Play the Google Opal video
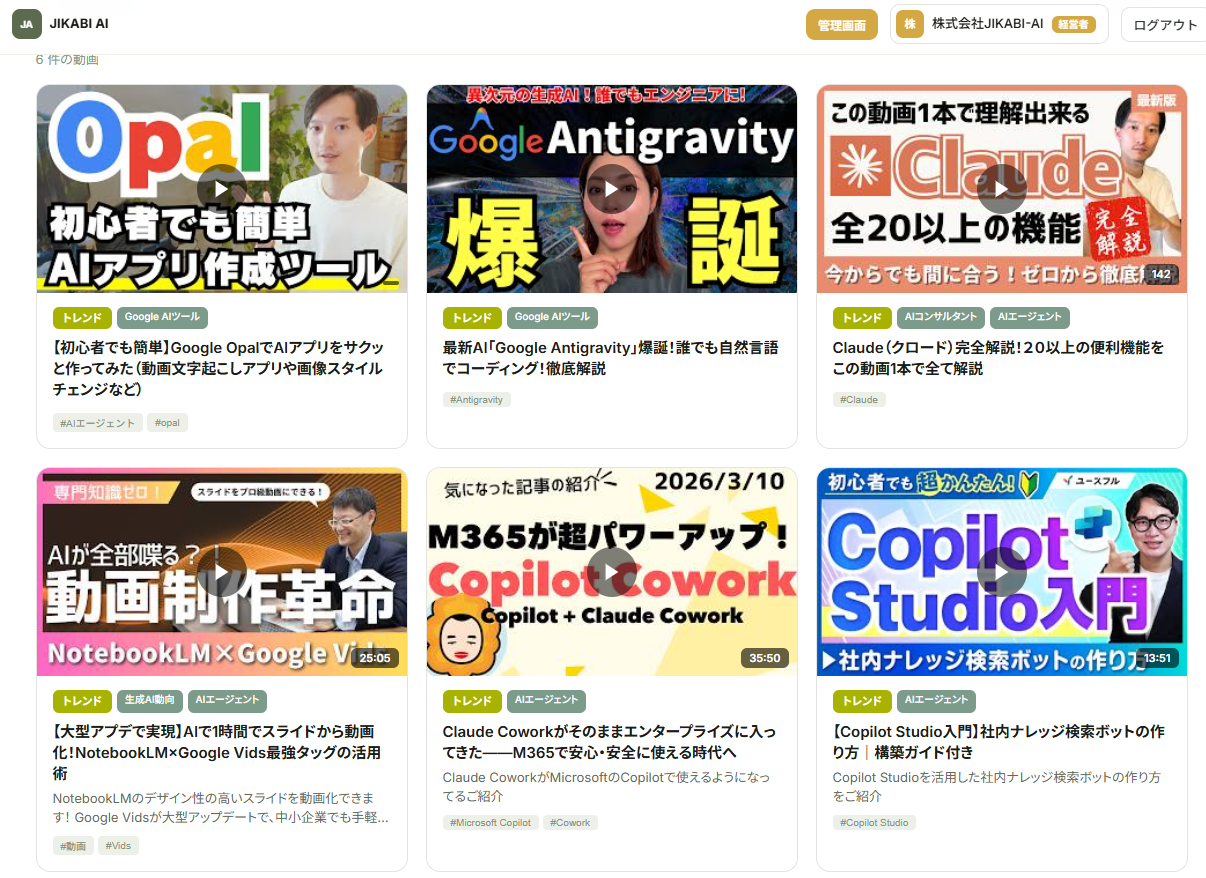1206x878 pixels. (222, 188)
